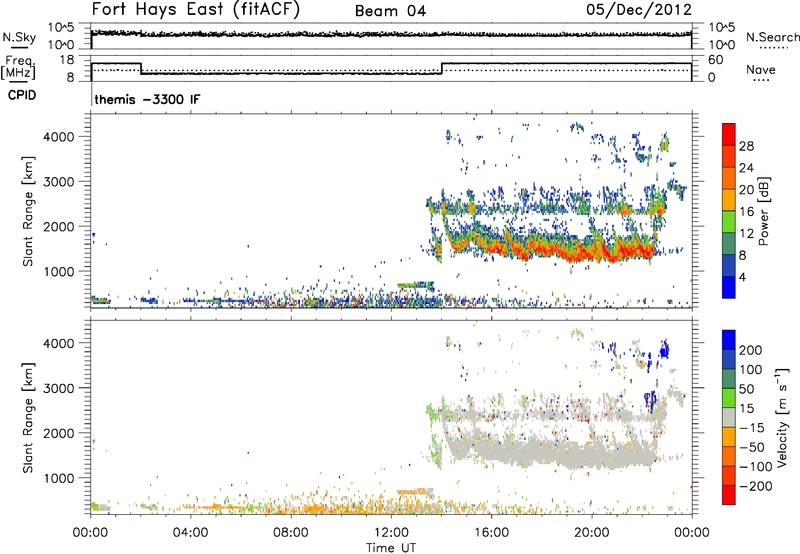Click the 'CPID' label
The height and width of the screenshot is (554, 800).
[x=22, y=95]
